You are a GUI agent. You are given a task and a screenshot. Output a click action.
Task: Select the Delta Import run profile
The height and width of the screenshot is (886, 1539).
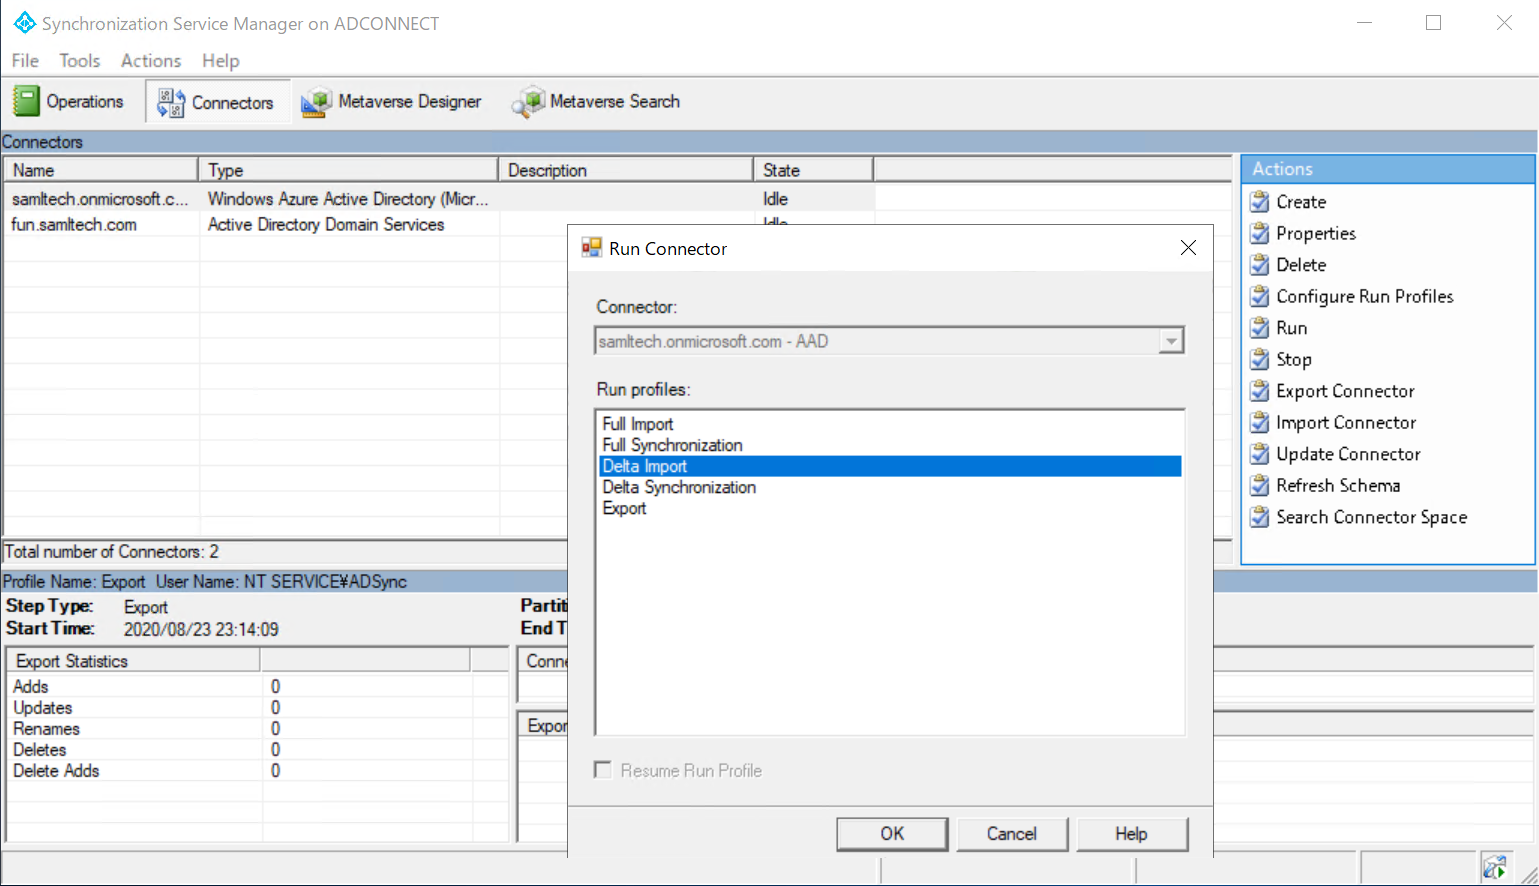click(890, 466)
